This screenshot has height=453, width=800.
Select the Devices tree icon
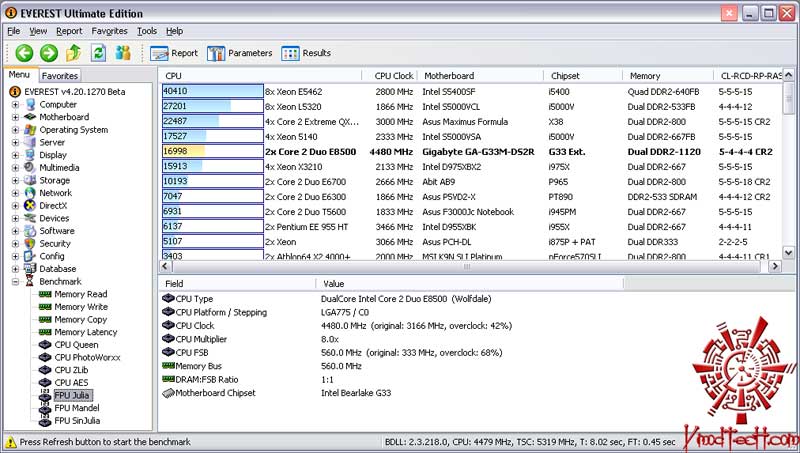[30, 218]
